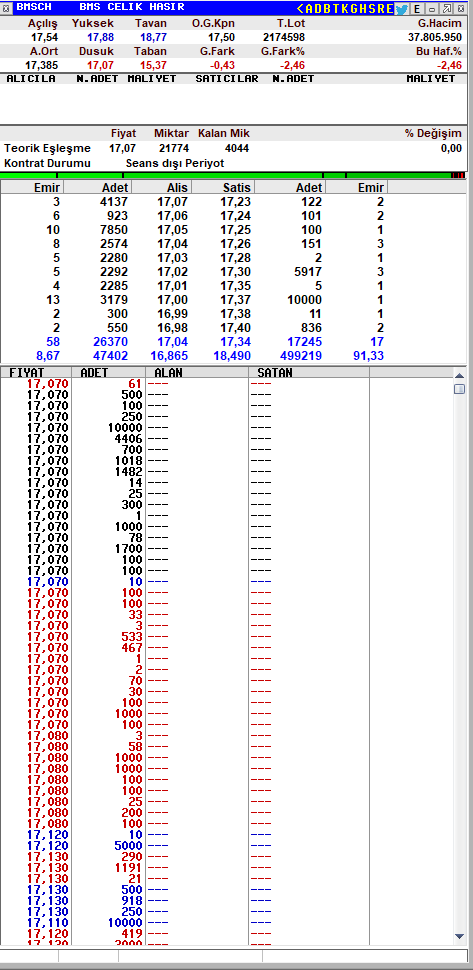
Task: Click the trades list scrollbar thumb
Action: point(459,389)
